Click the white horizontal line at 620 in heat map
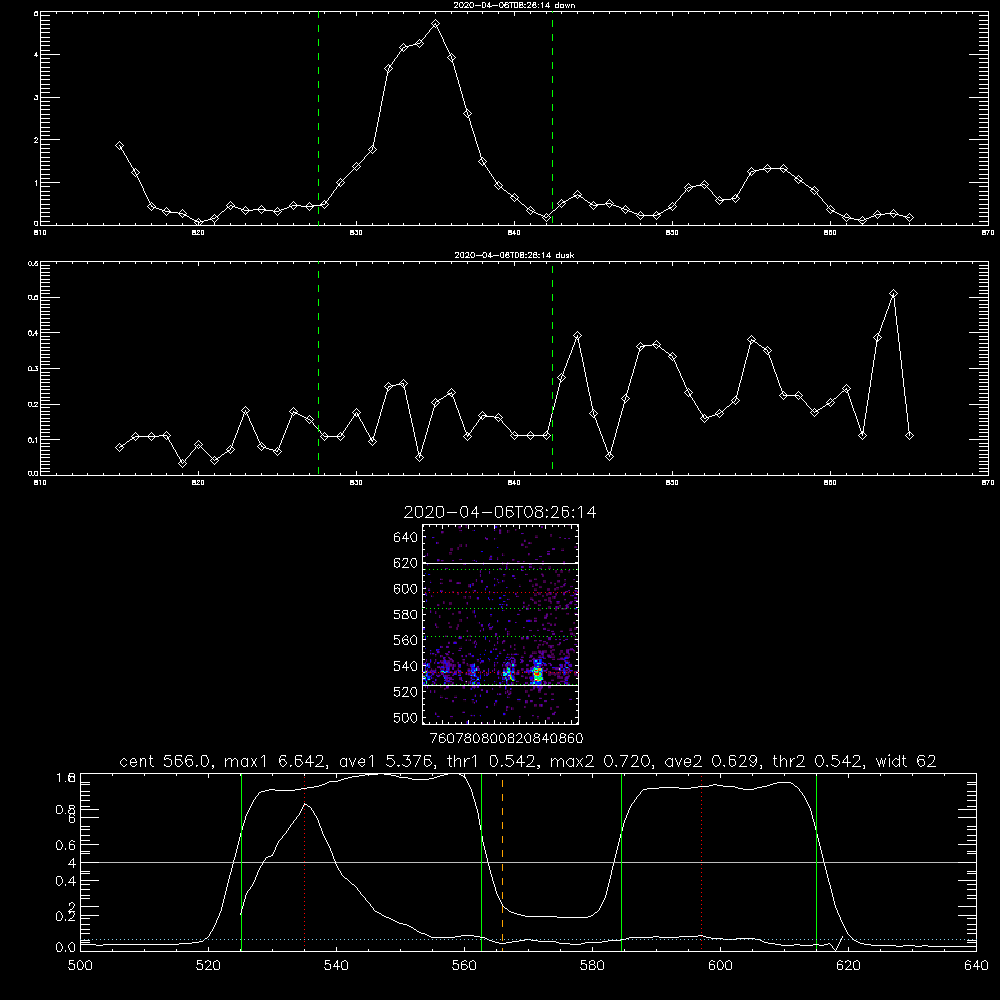Image resolution: width=1000 pixels, height=1000 pixels. pos(500,563)
